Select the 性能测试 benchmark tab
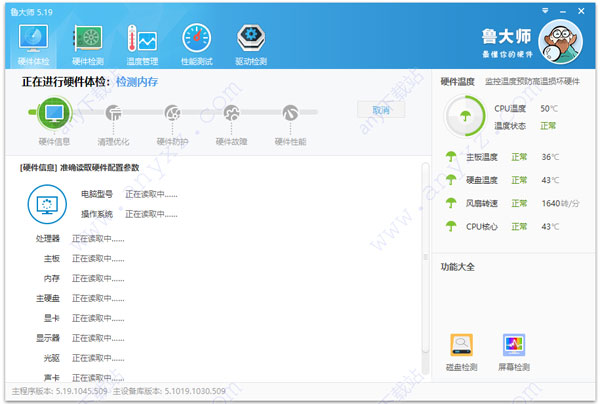The width and height of the screenshot is (600, 404). 197,45
